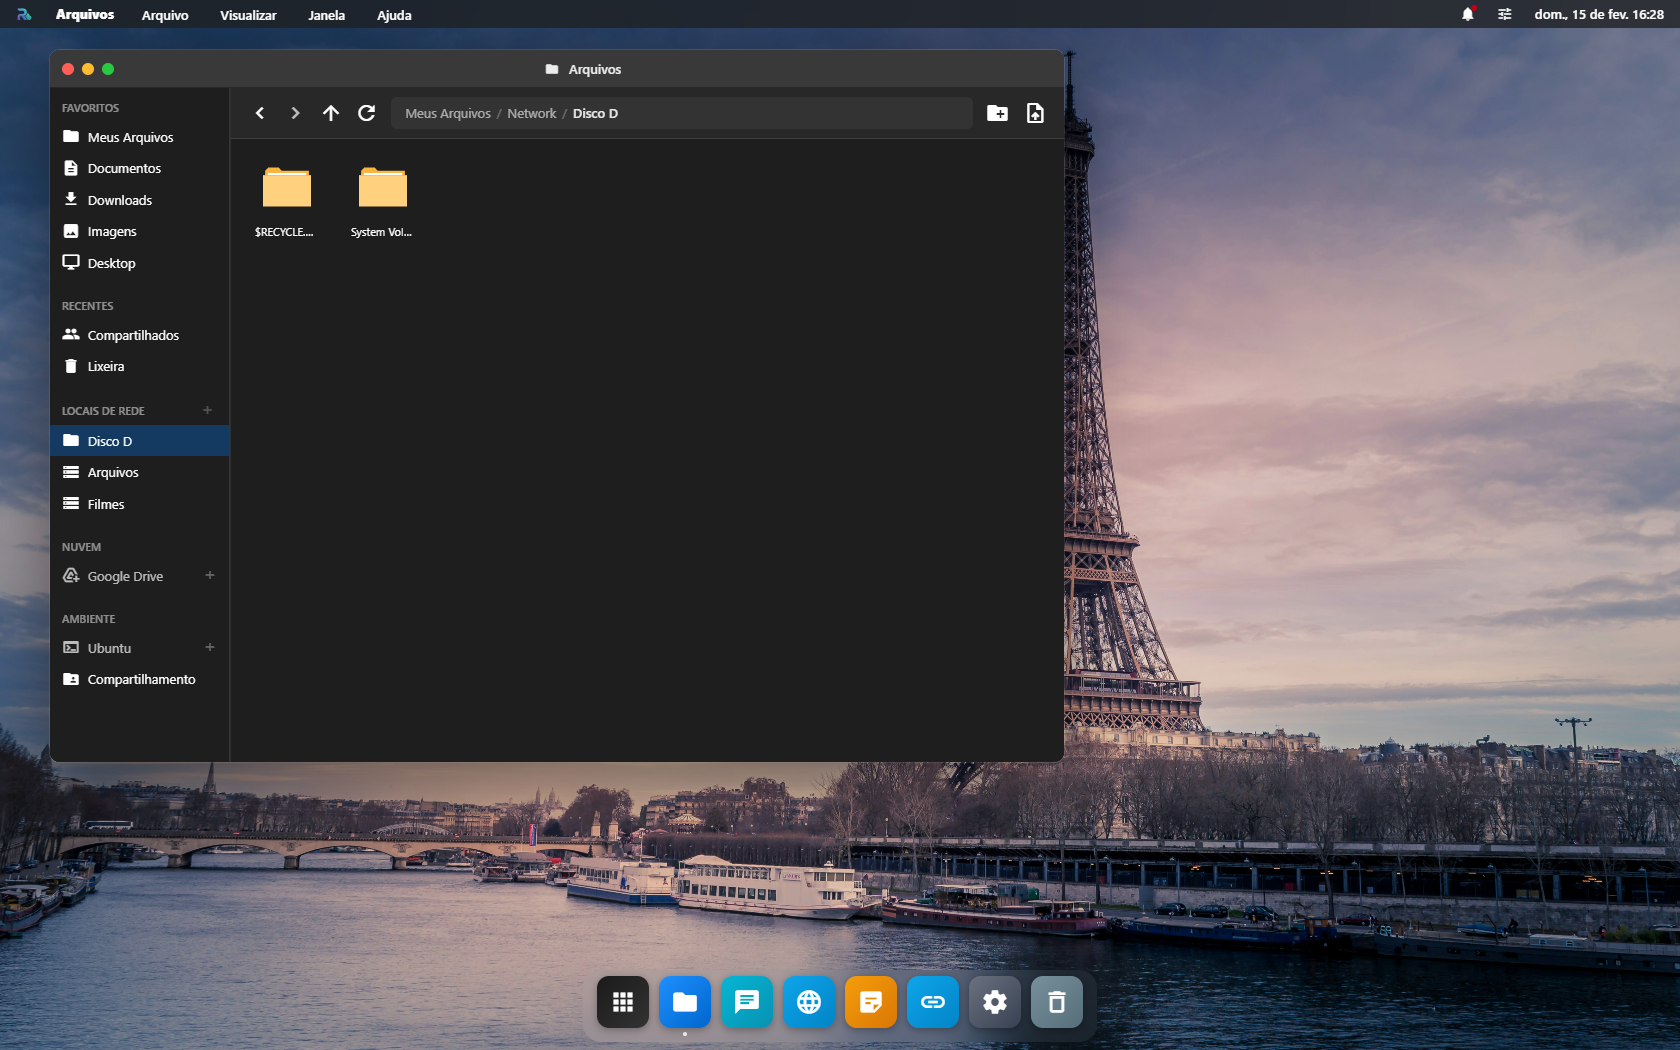The width and height of the screenshot is (1680, 1050).
Task: Go up one folder level
Action: [331, 113]
